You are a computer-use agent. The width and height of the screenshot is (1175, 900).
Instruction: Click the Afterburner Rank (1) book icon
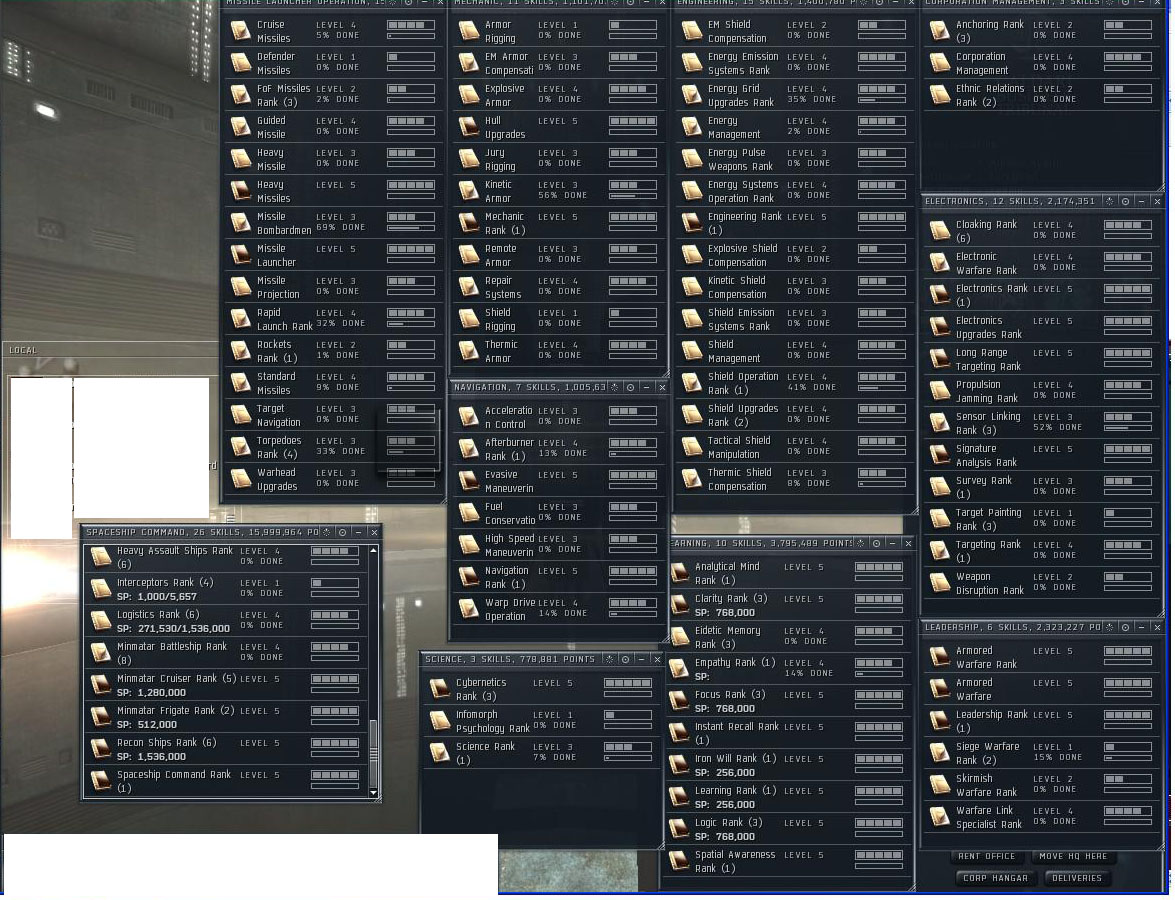(x=469, y=449)
